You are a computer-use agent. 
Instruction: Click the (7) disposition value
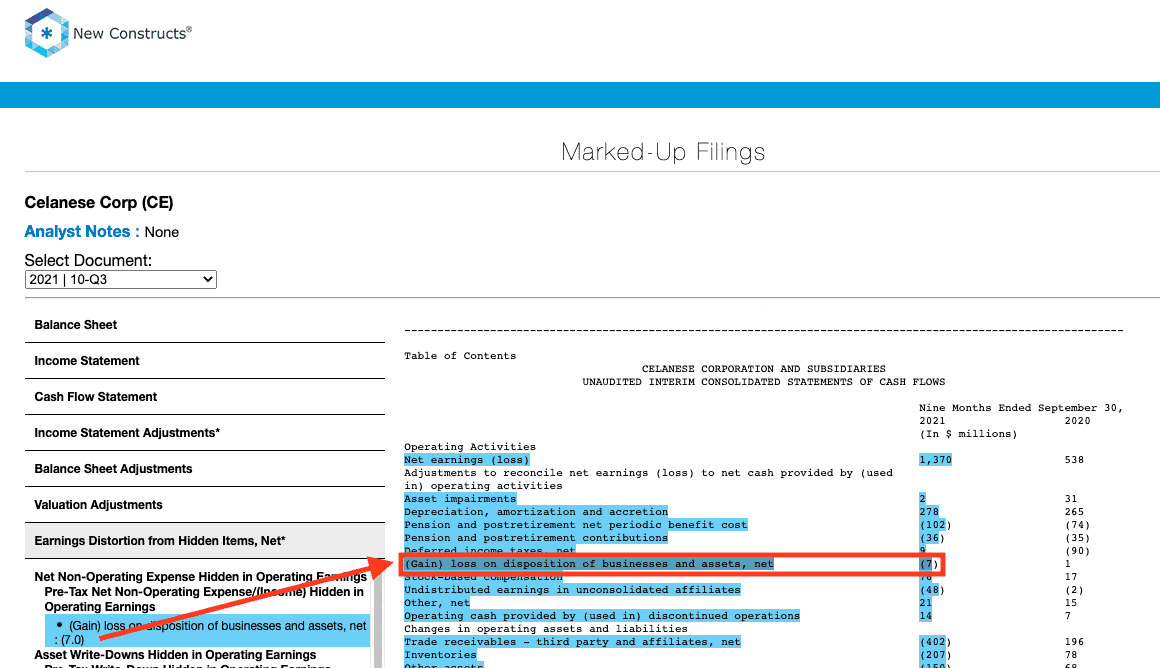click(929, 564)
